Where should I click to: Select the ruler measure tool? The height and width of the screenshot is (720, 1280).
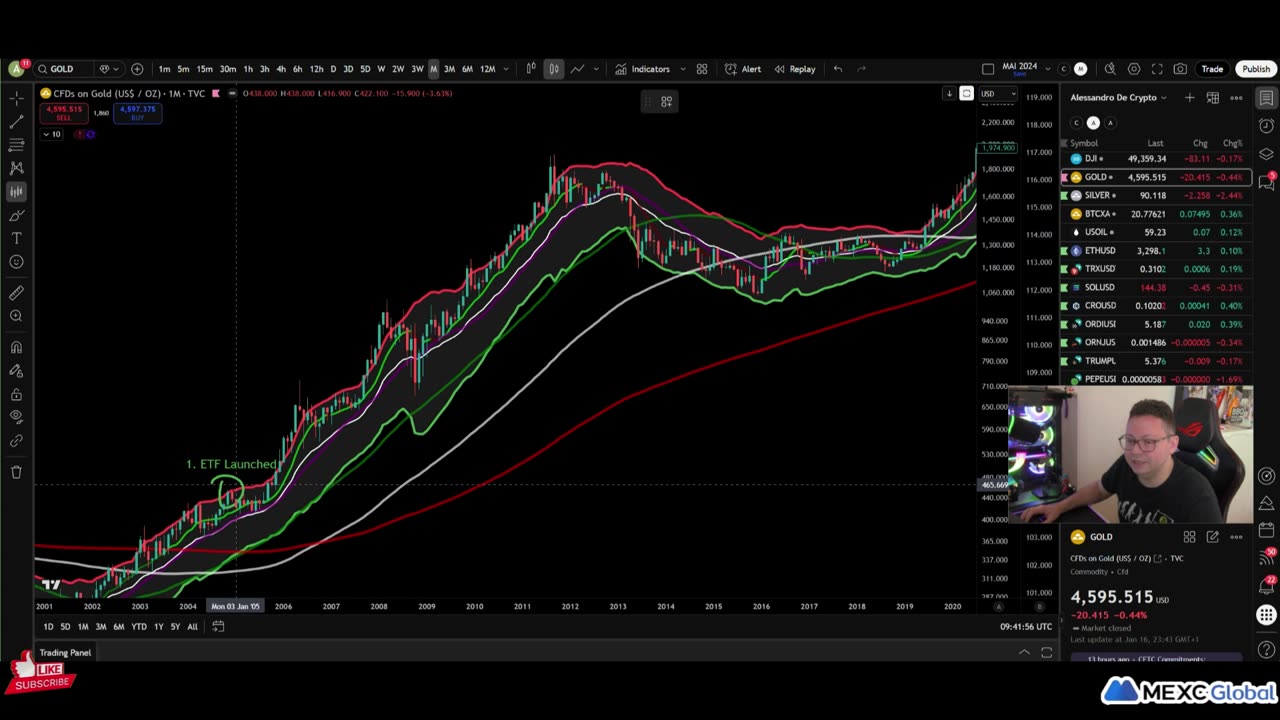pos(16,293)
